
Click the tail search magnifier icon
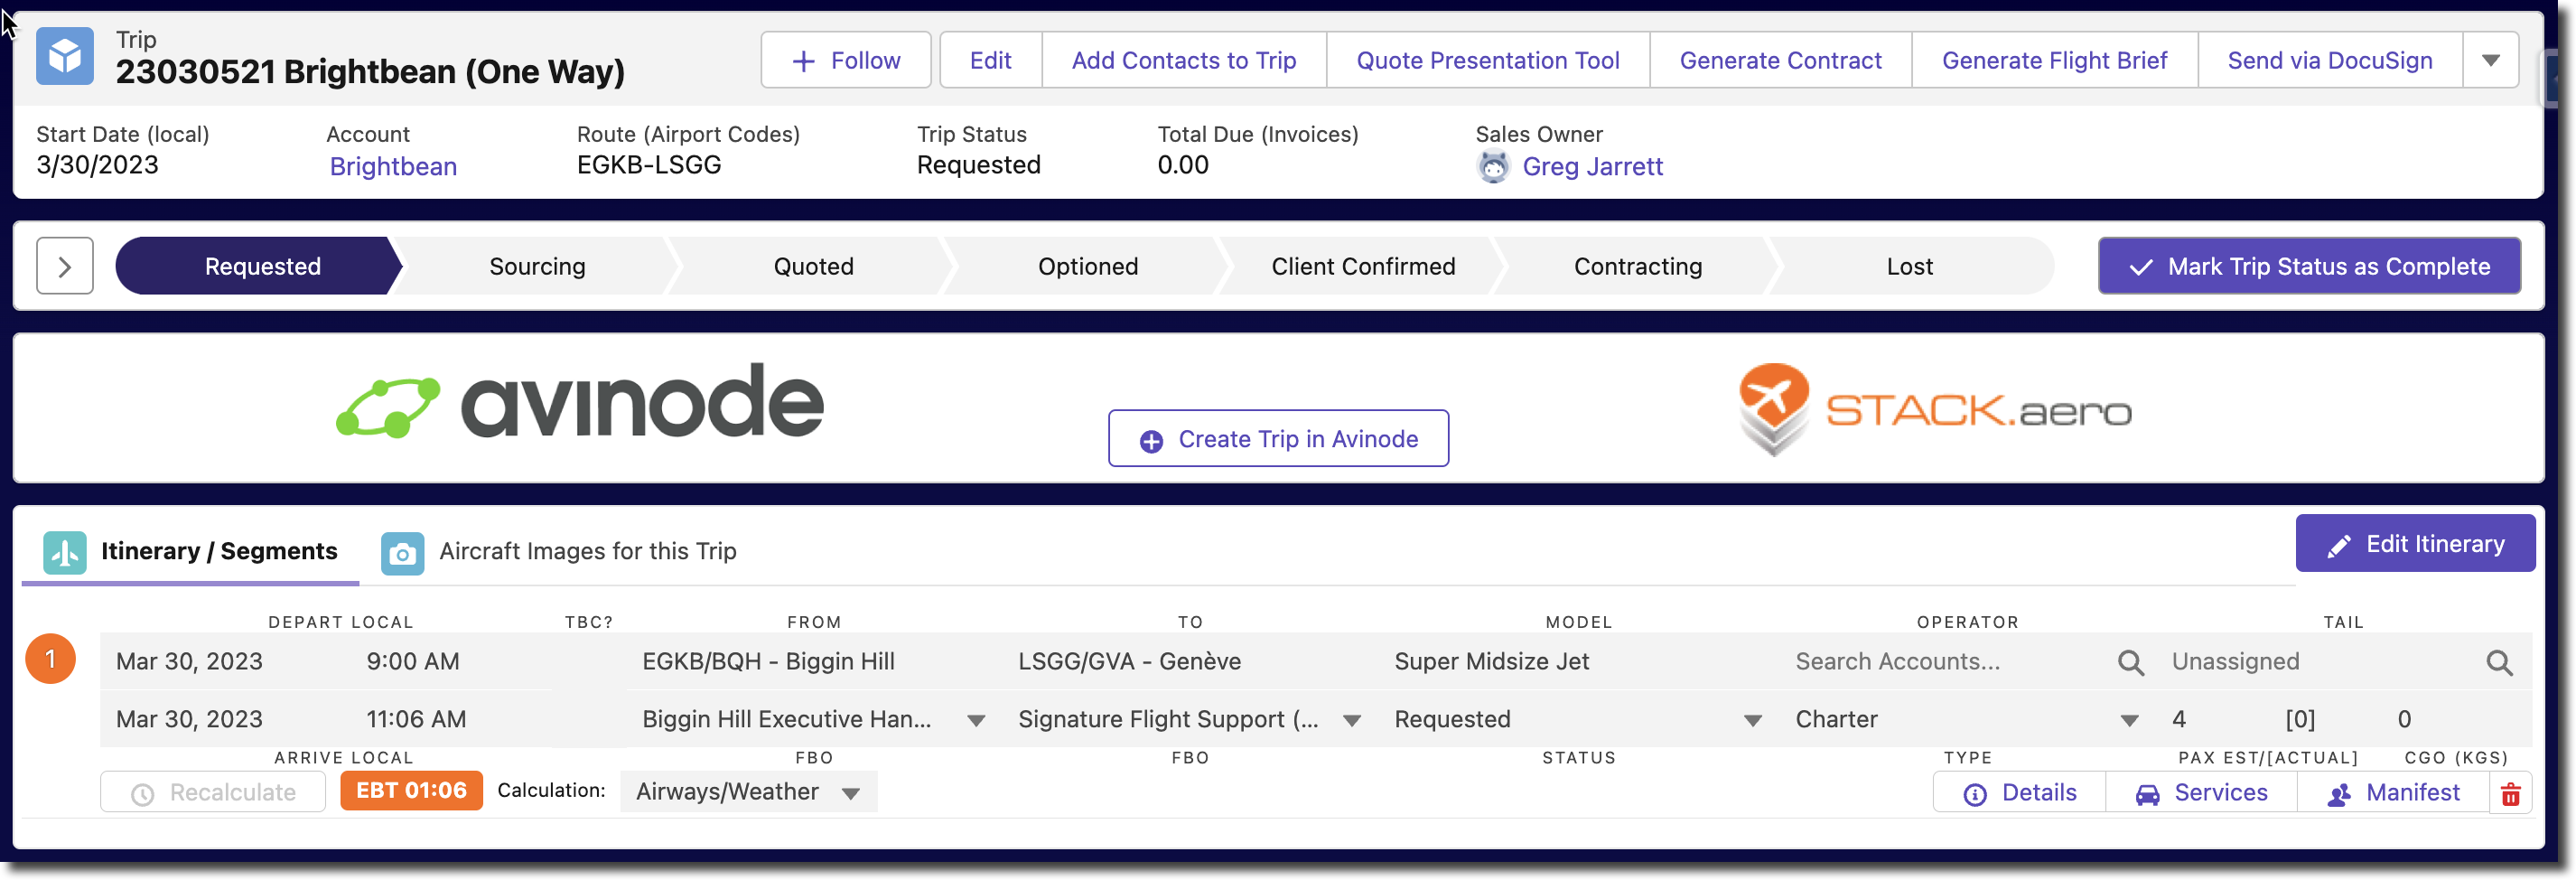2499,663
